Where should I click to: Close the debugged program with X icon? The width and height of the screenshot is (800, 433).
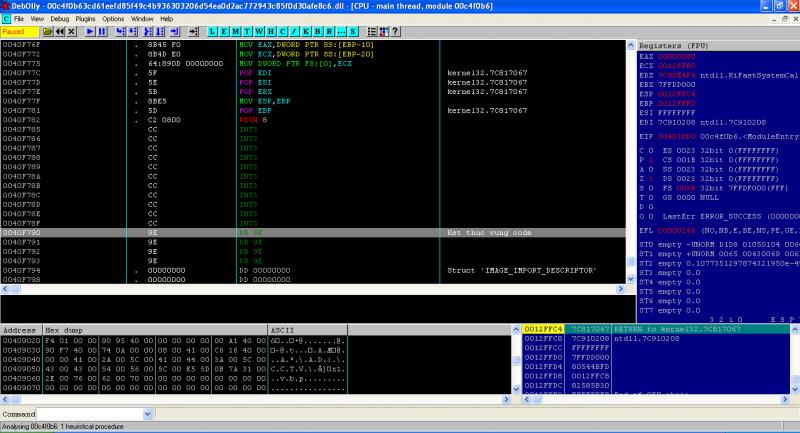[x=72, y=32]
